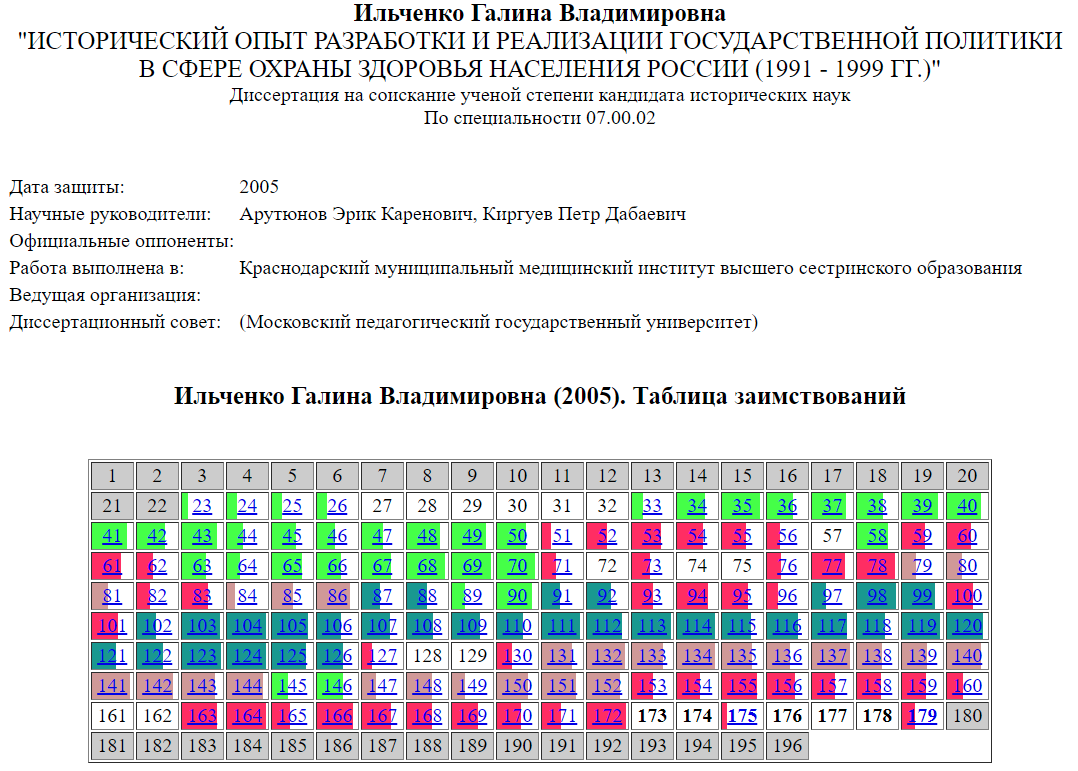Open page 23 link
This screenshot has width=1078, height=771.
(x=202, y=506)
